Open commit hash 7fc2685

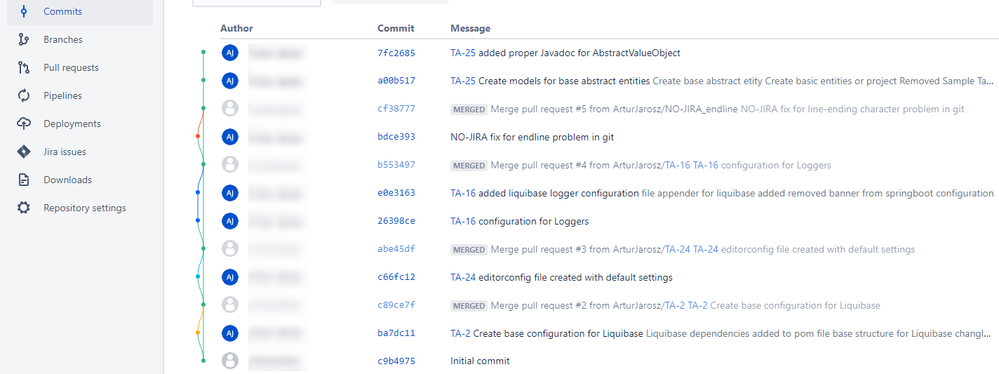396,53
